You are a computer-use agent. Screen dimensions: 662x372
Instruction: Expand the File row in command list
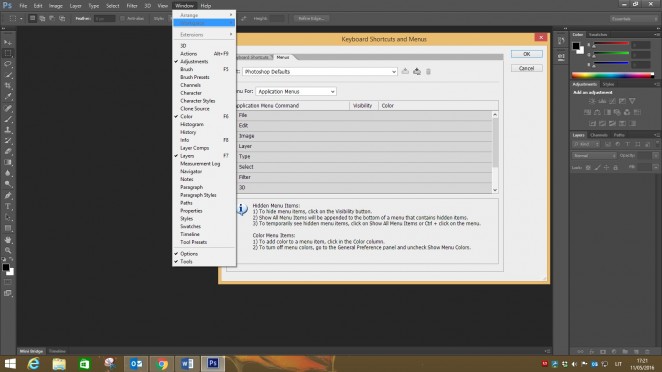pos(363,115)
